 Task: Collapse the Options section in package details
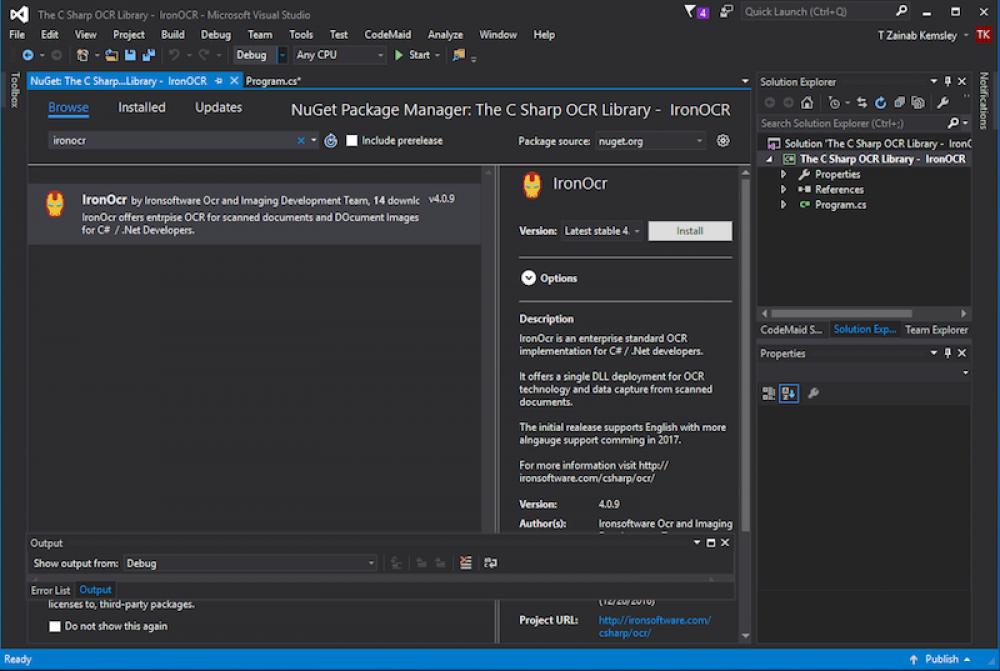click(x=529, y=278)
